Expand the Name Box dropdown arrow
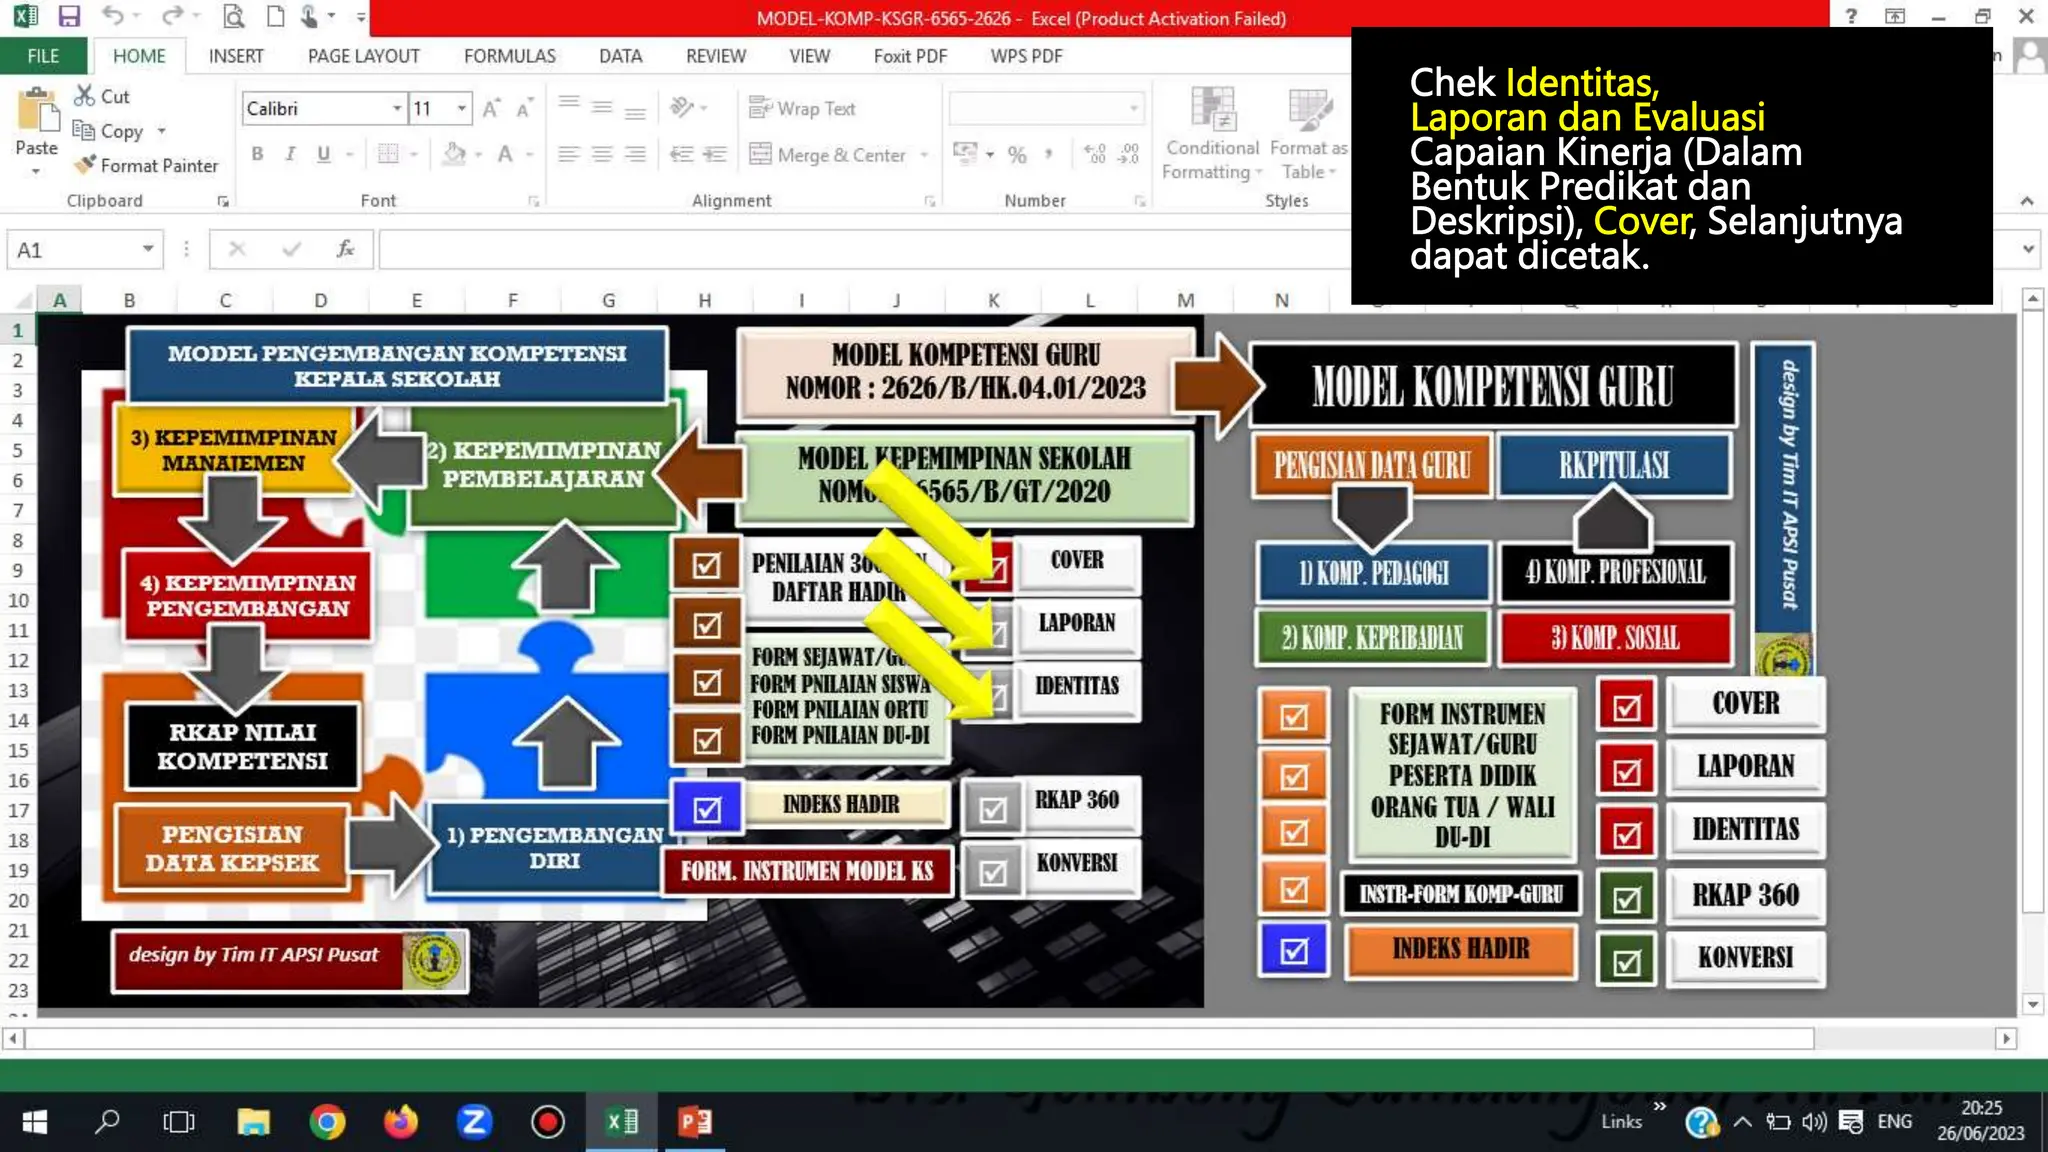This screenshot has width=2048, height=1152. pyautogui.click(x=147, y=249)
